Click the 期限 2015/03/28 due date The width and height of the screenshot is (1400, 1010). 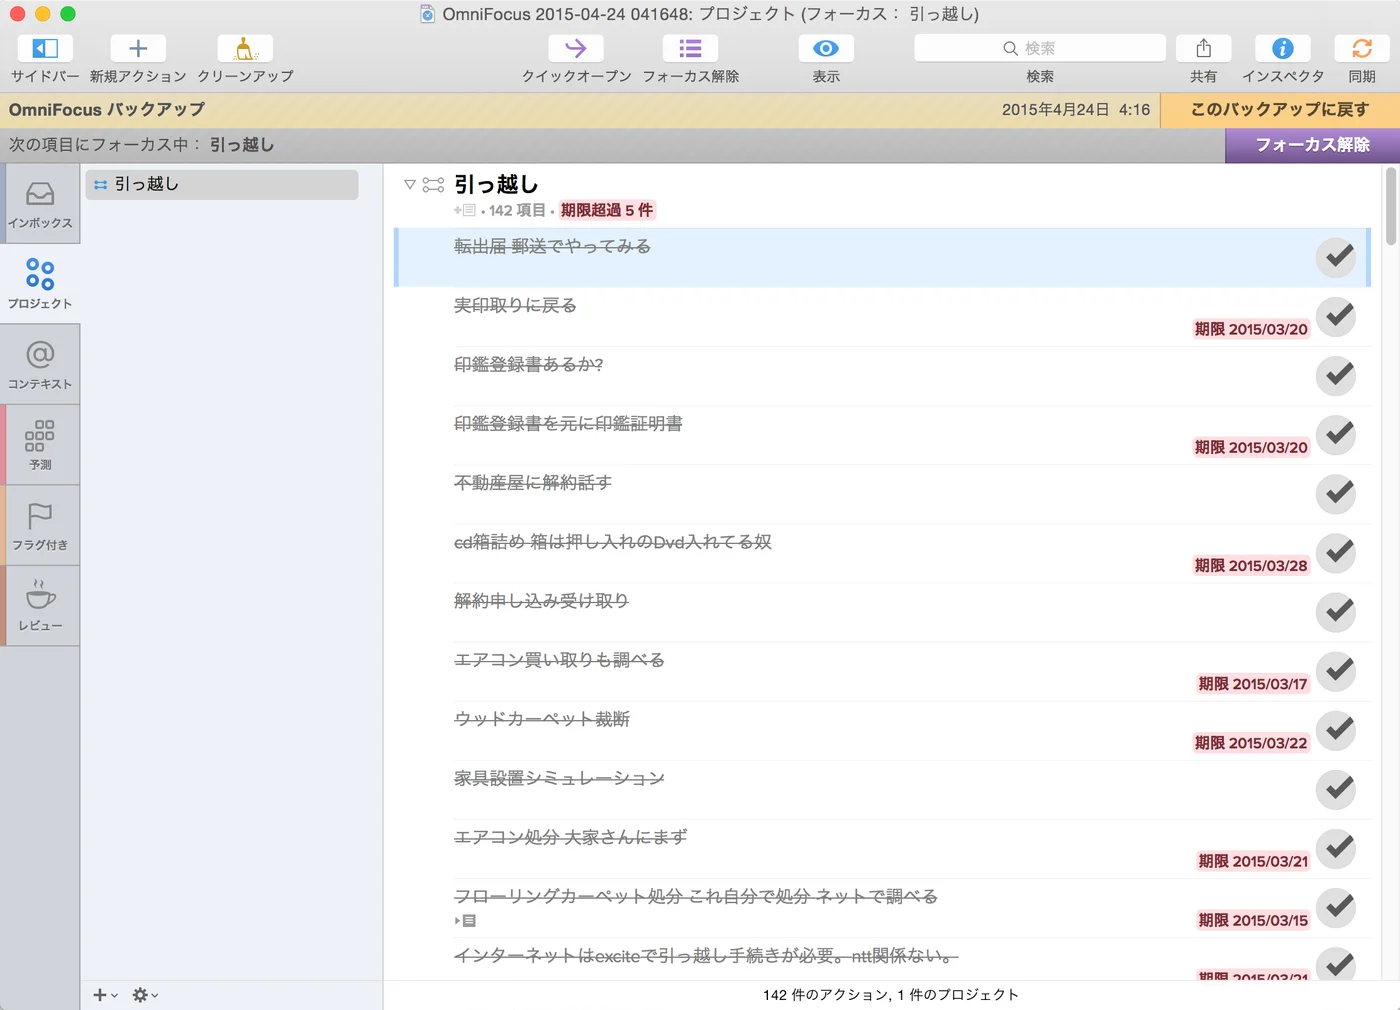click(1251, 566)
